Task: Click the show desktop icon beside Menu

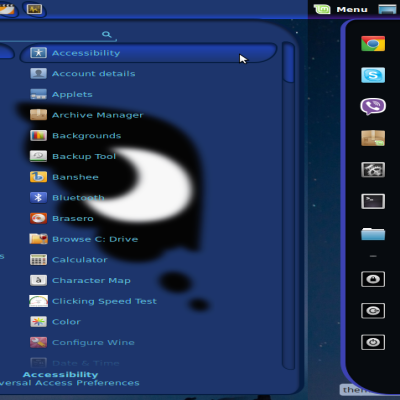Action: pos(387,9)
